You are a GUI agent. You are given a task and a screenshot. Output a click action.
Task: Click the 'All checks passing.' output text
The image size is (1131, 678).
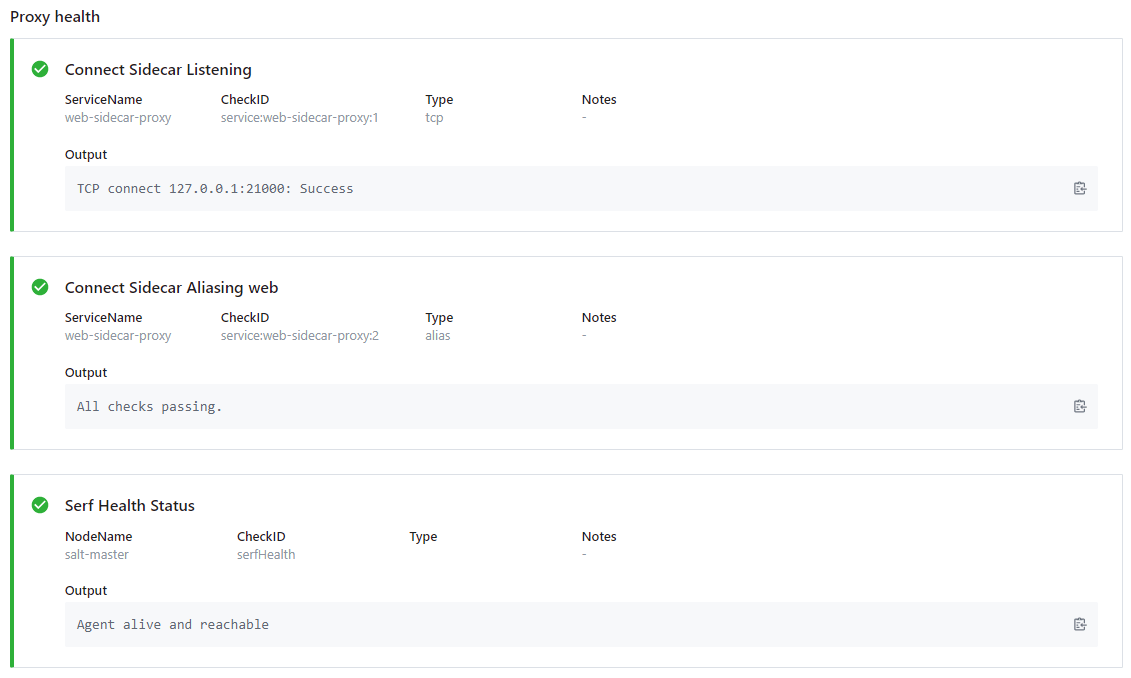click(149, 406)
